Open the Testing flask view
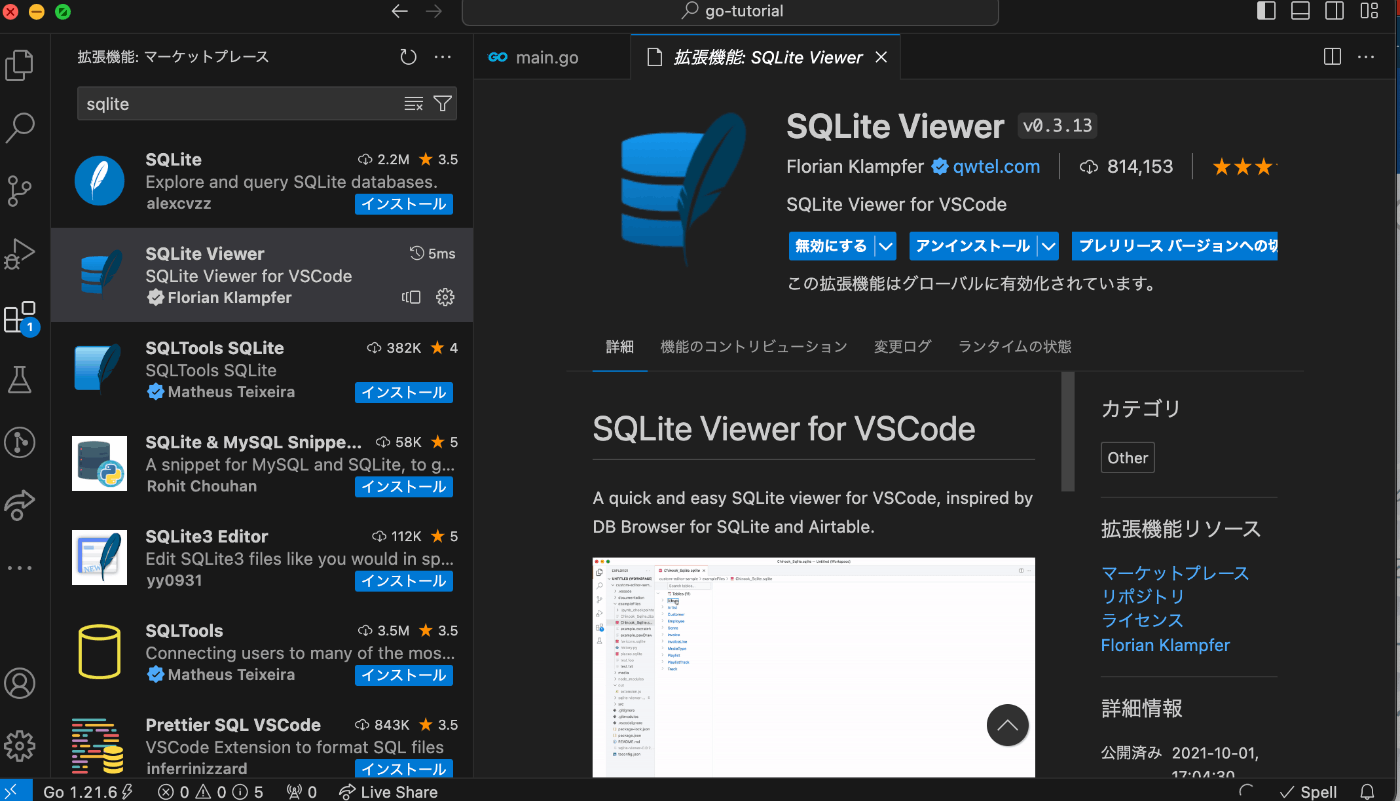The image size is (1400, 801). click(x=20, y=379)
